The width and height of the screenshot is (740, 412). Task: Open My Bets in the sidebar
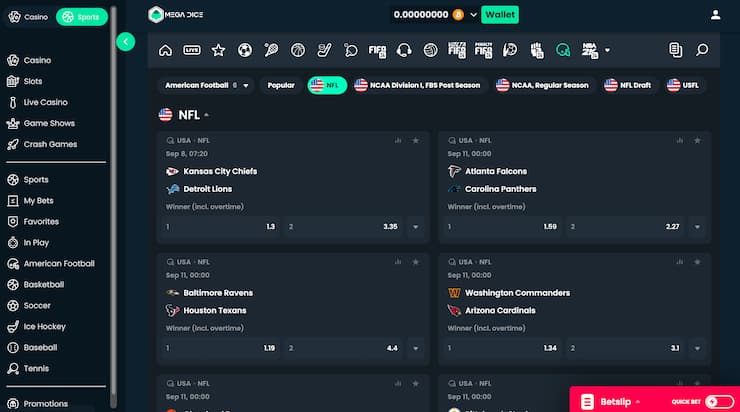pyautogui.click(x=31, y=201)
